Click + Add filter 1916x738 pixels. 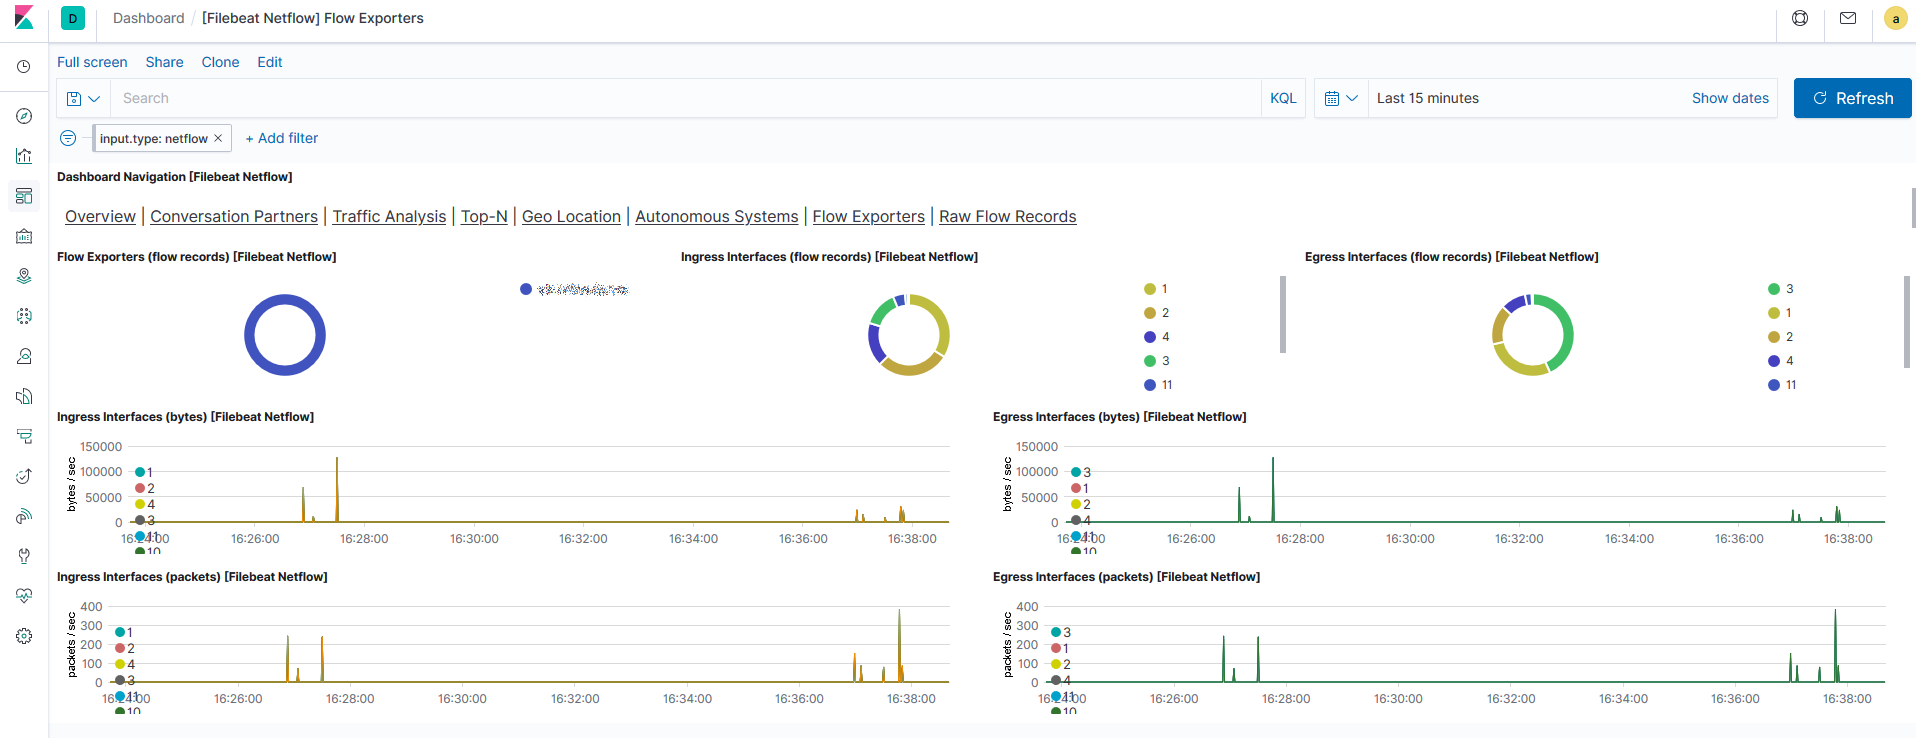click(x=282, y=138)
